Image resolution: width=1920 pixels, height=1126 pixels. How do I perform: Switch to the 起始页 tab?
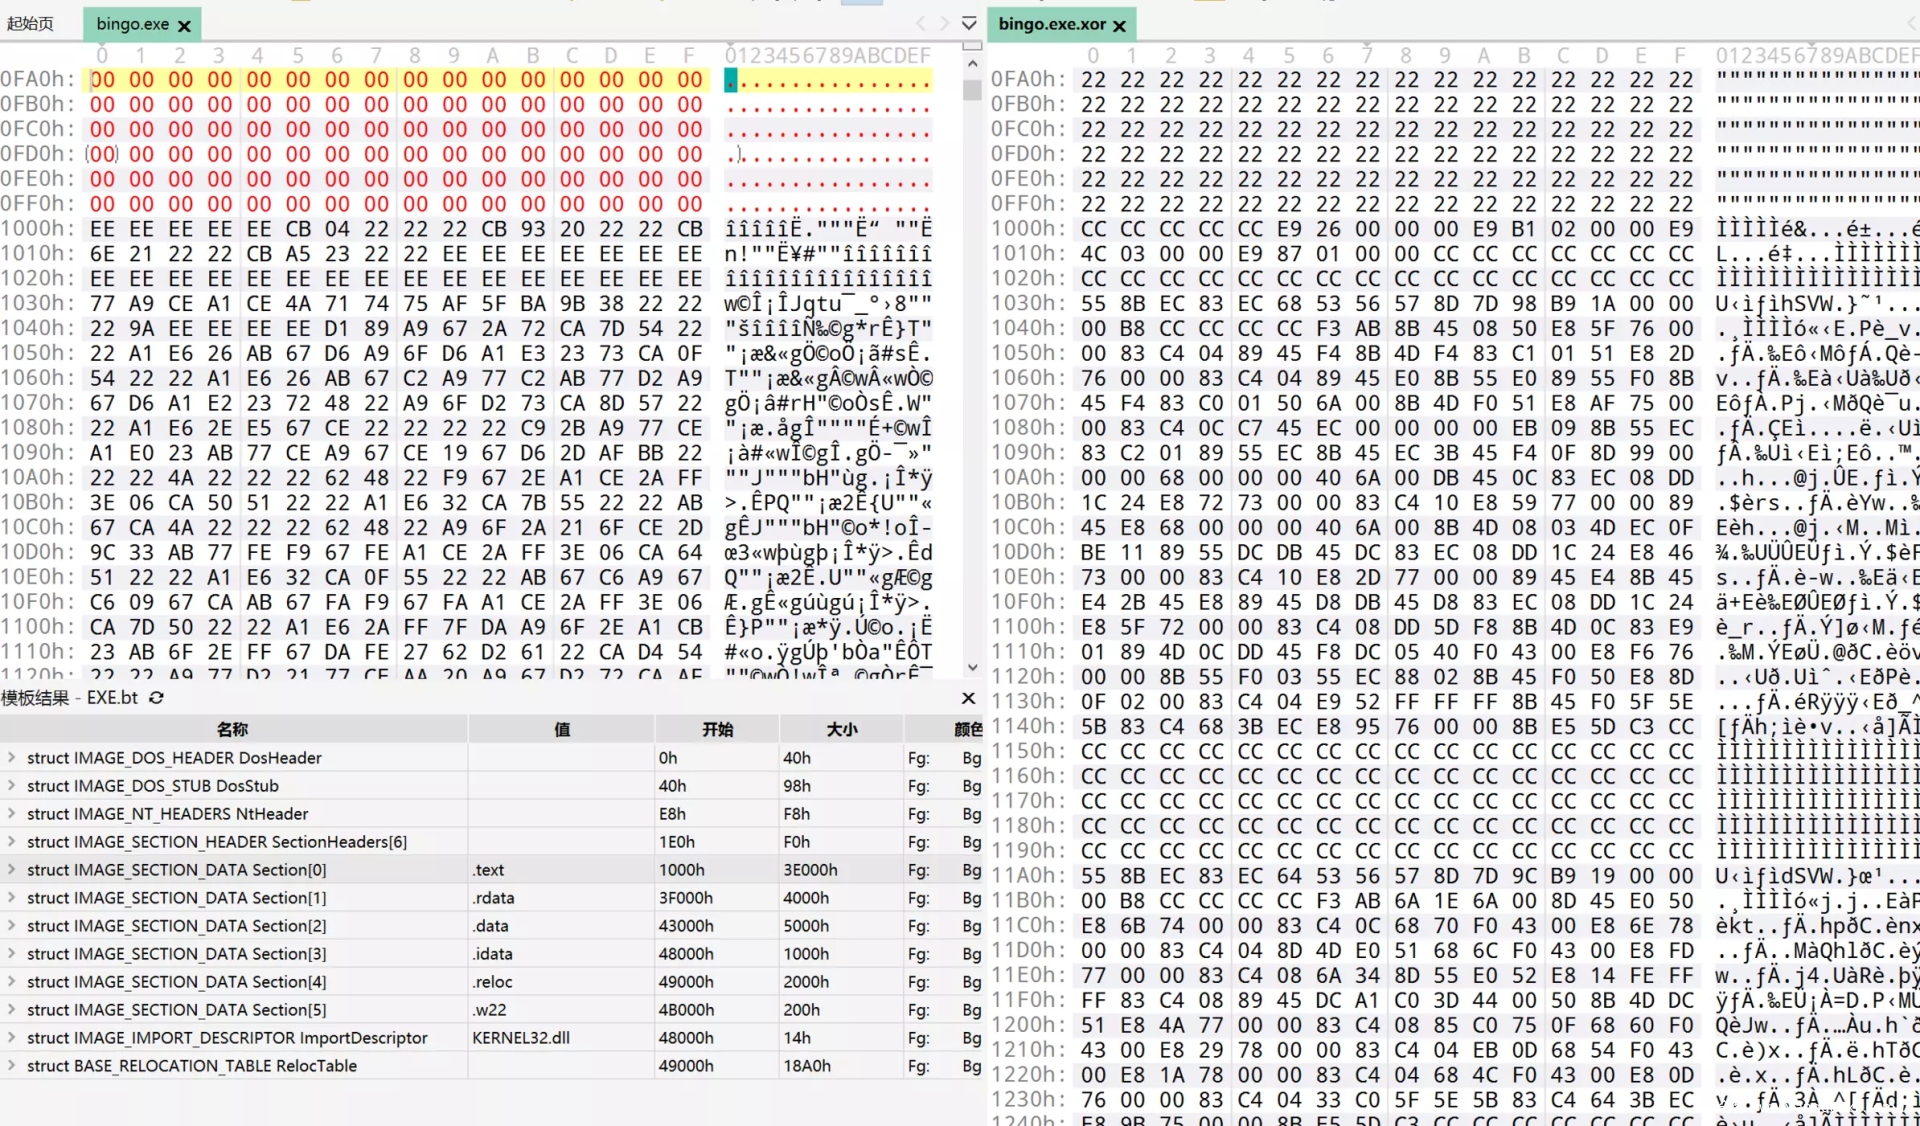30,23
